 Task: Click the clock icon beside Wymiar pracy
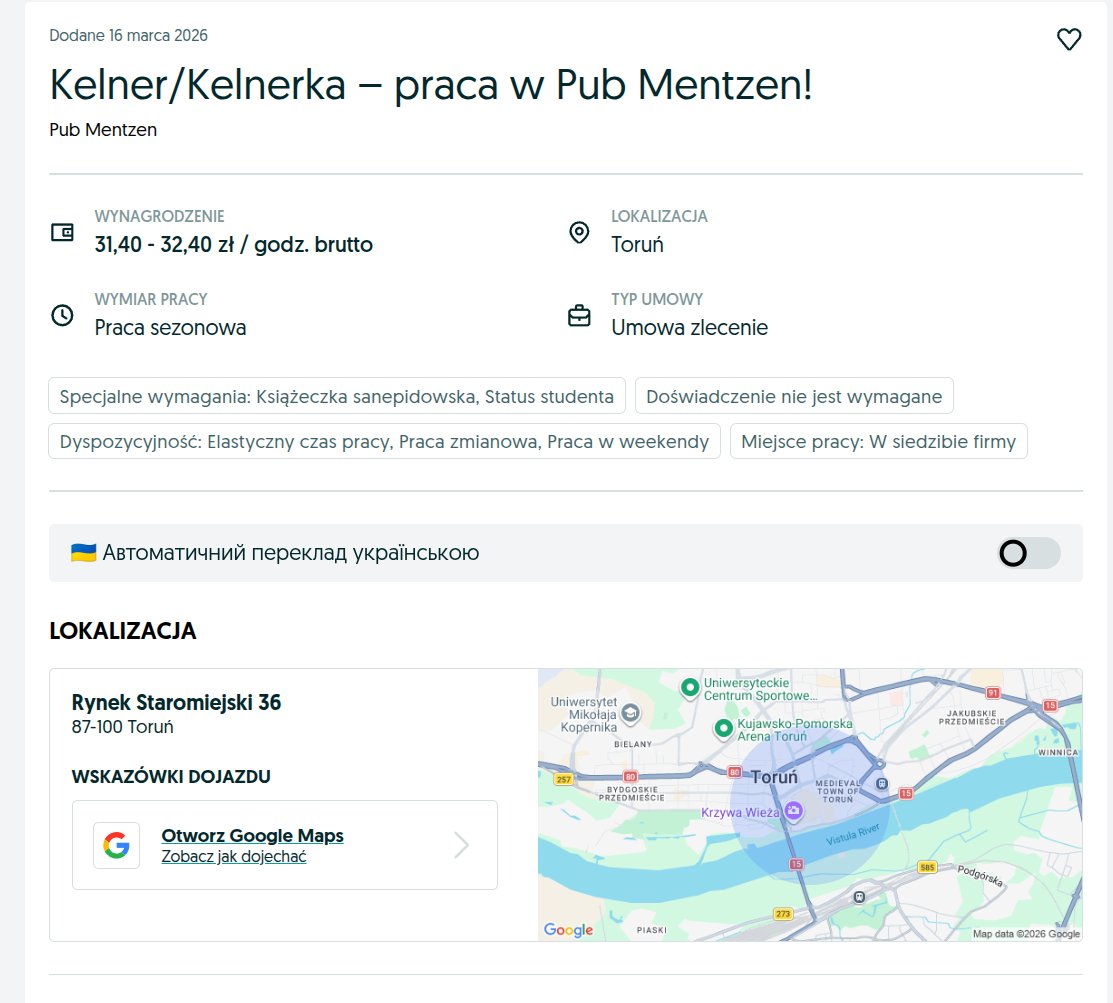point(62,315)
